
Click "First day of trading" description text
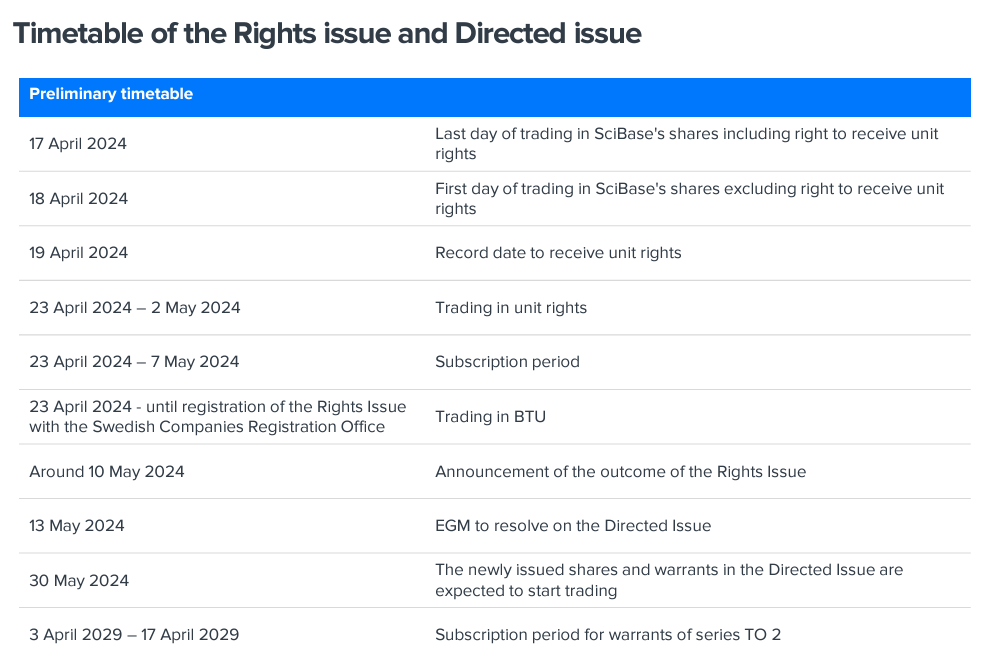coord(689,199)
